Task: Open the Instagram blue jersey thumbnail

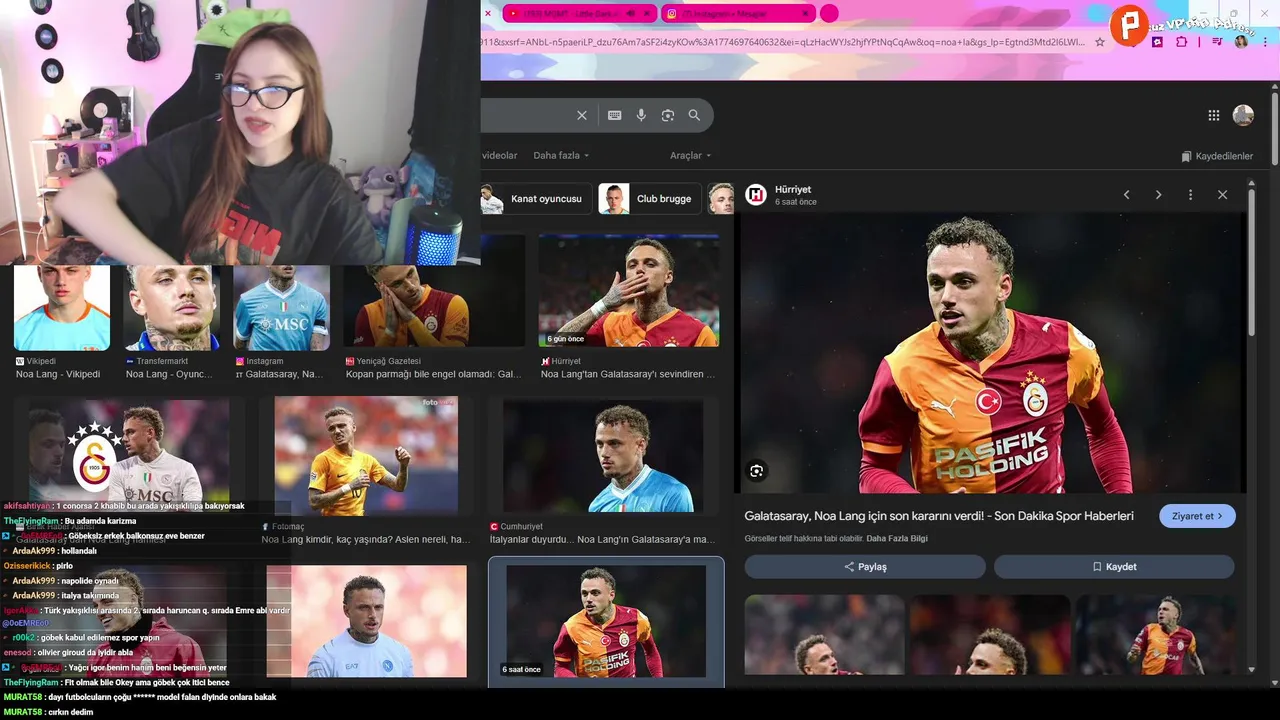Action: click(x=281, y=308)
